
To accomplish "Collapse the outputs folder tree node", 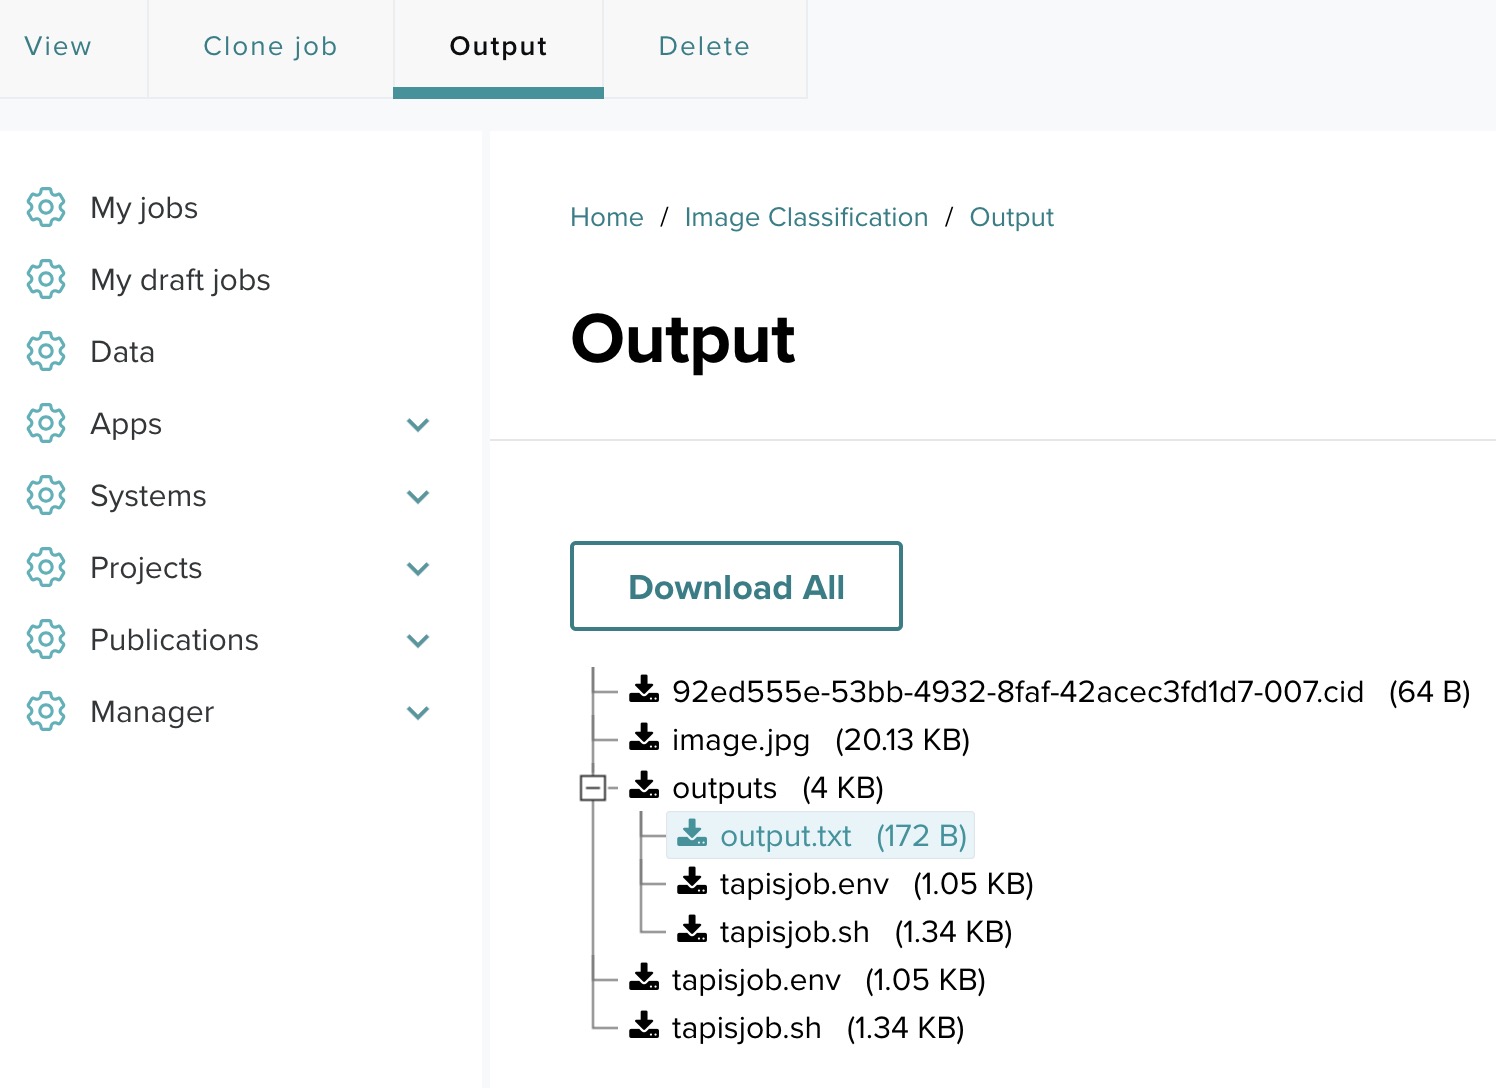I will 593,788.
